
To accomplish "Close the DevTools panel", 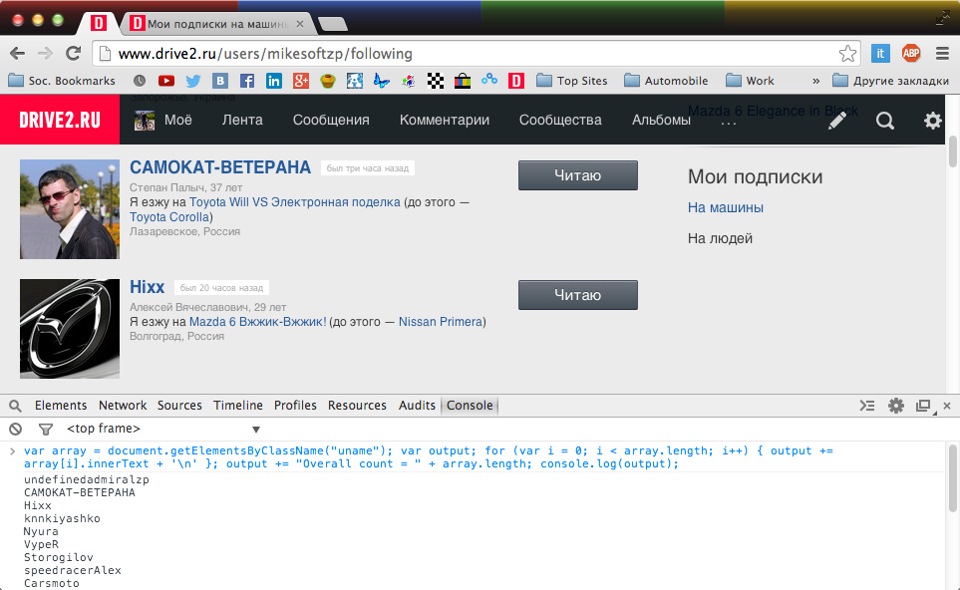I will (x=947, y=406).
